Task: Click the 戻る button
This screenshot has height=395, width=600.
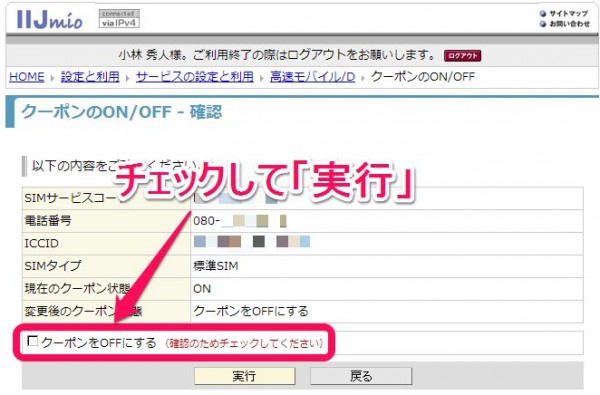Action: (x=361, y=376)
